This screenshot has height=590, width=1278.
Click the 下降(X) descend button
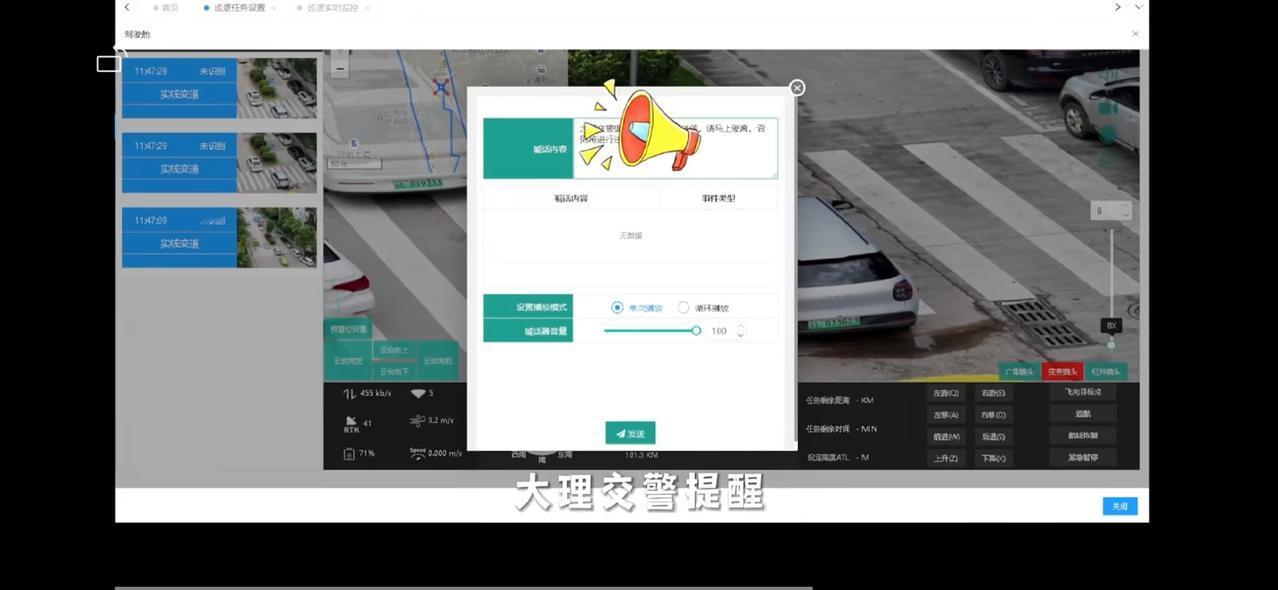click(x=993, y=459)
